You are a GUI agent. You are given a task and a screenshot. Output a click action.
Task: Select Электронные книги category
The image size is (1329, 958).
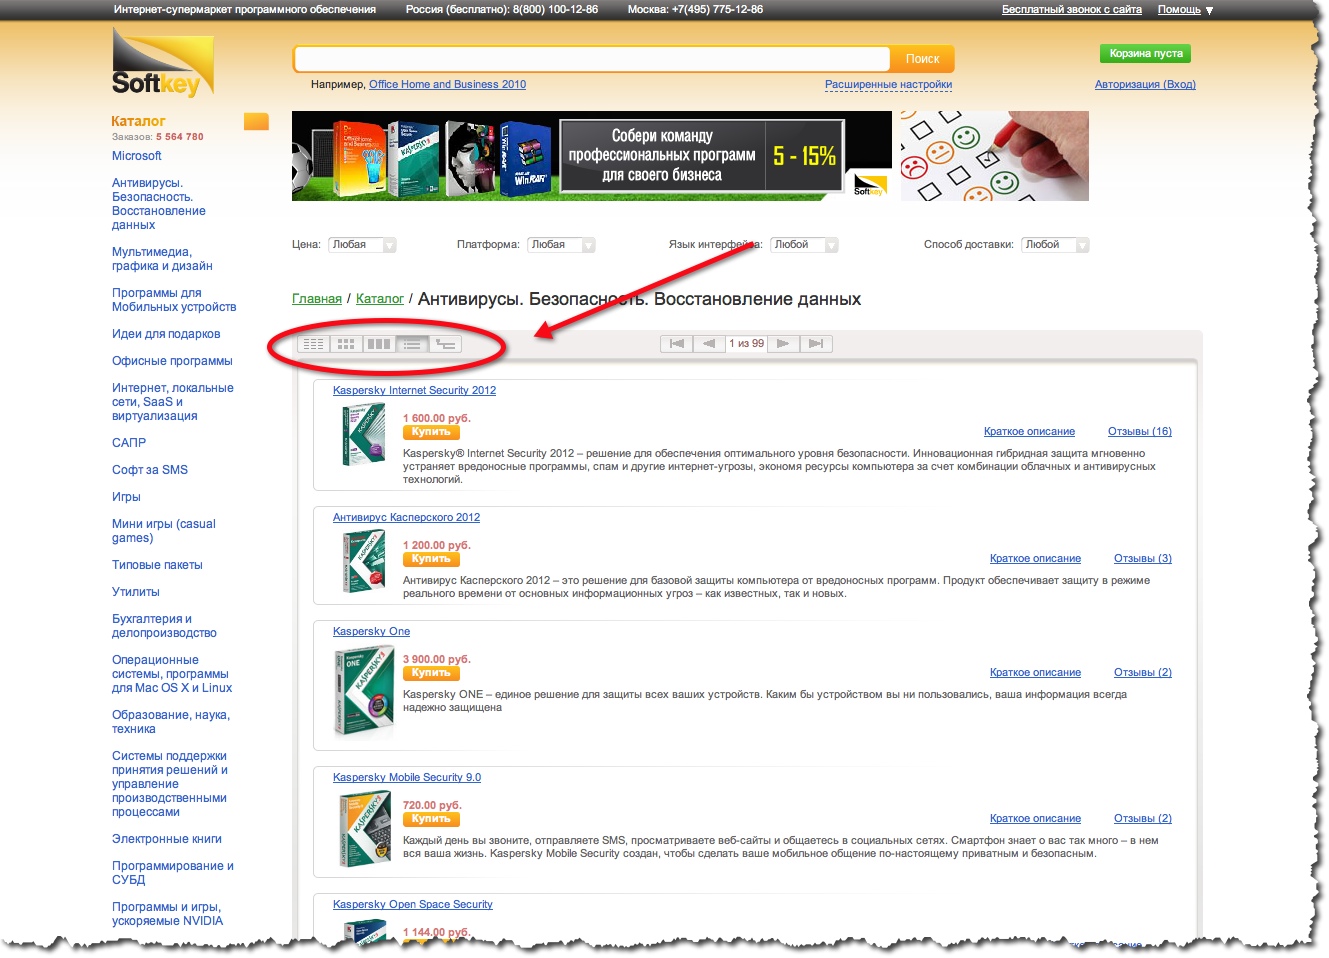(167, 839)
